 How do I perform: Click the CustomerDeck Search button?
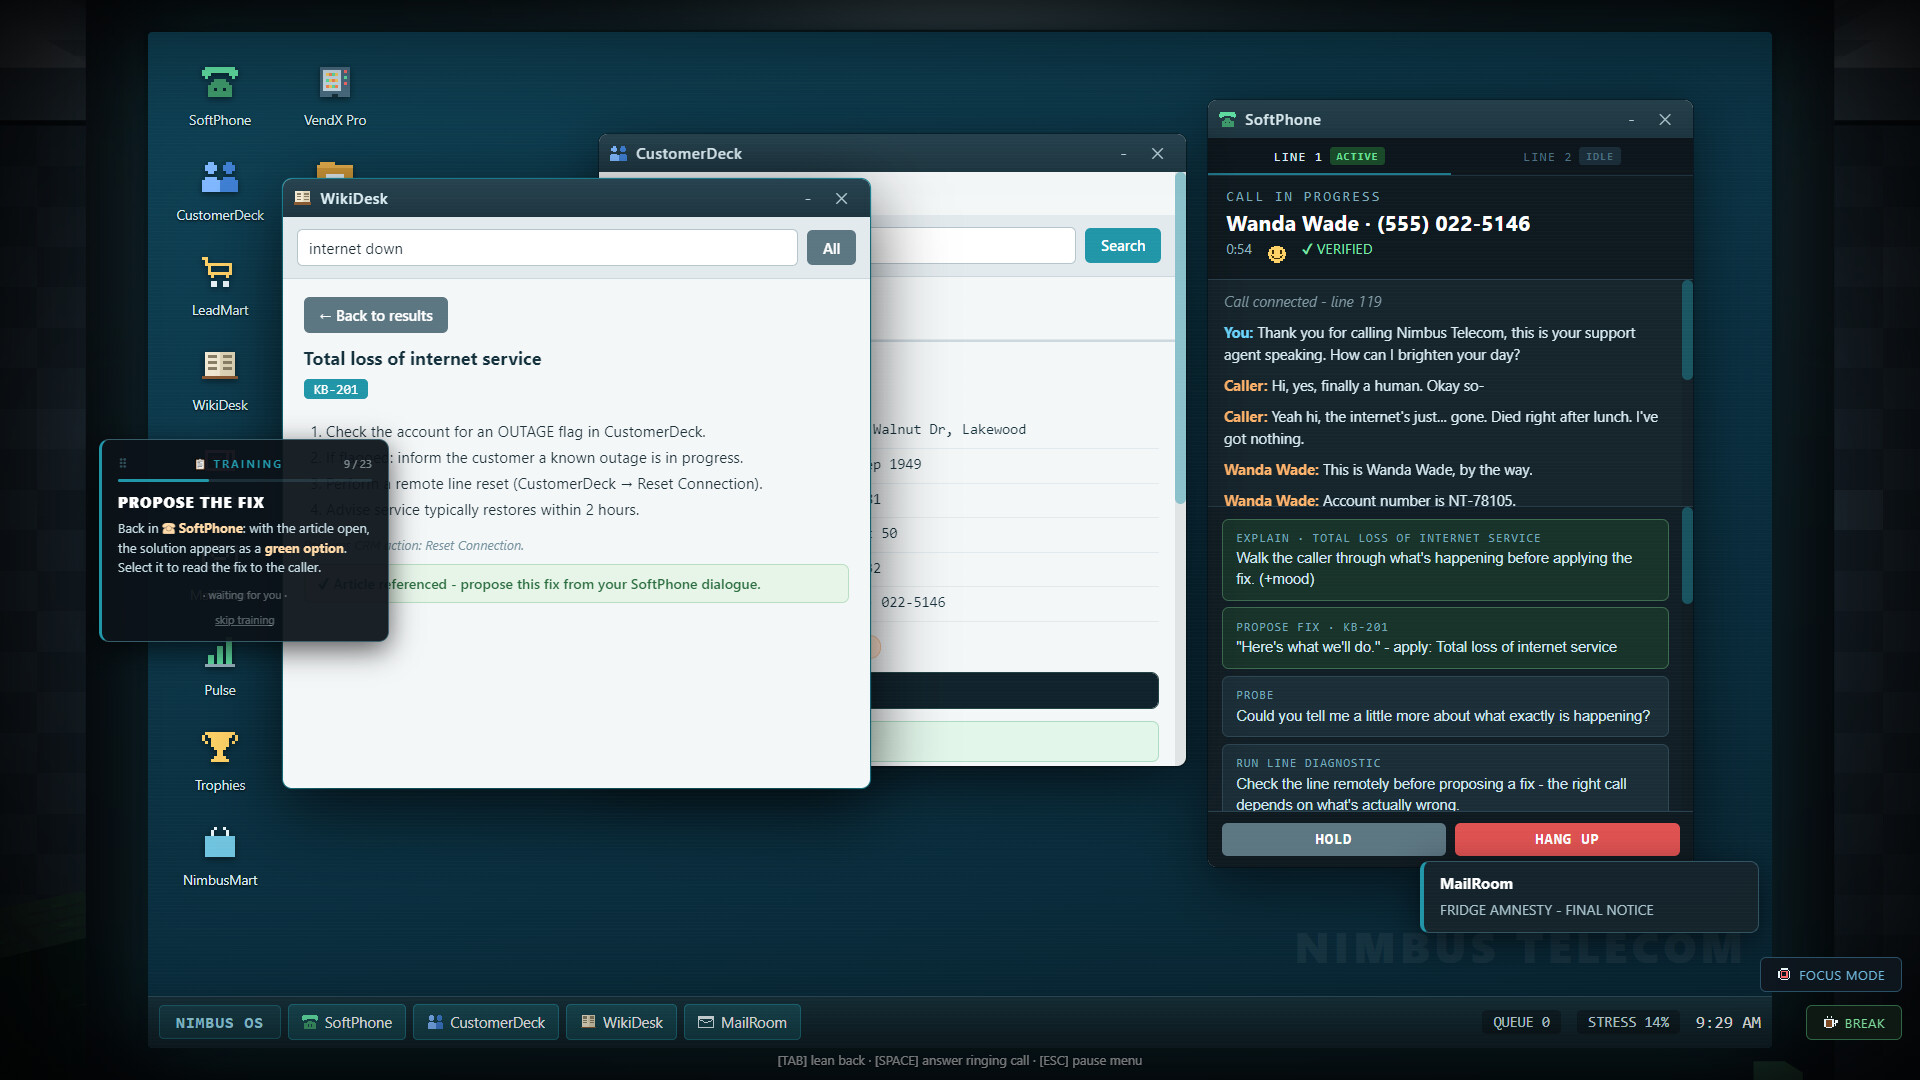[1122, 245]
